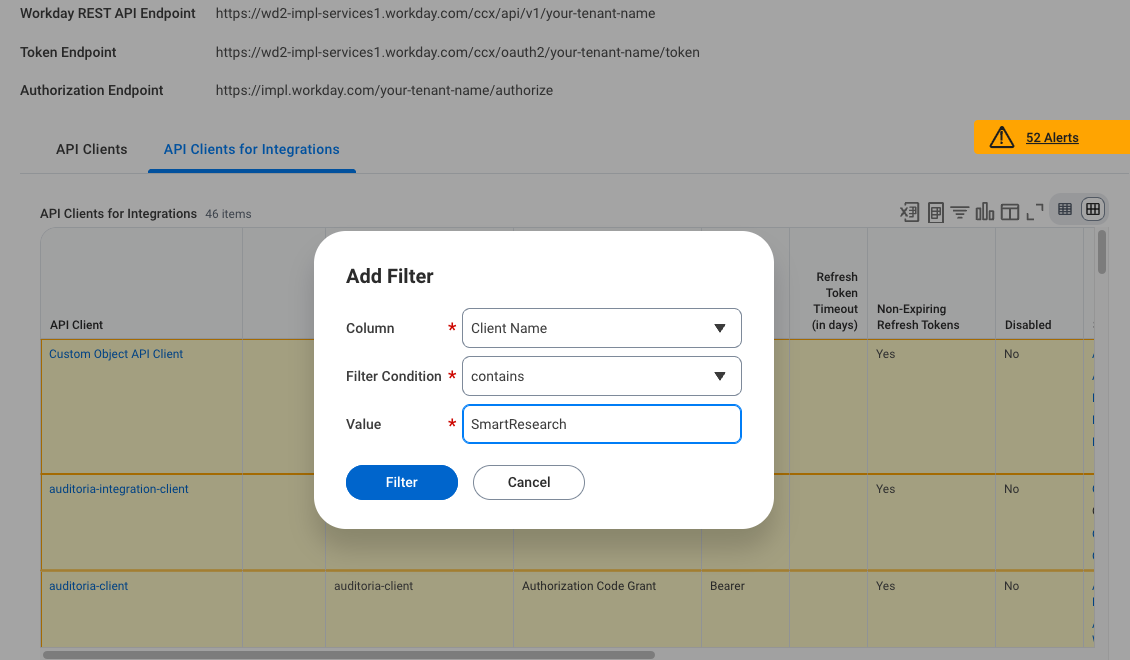Switch to wide grid density view
1130x660 pixels.
tap(1093, 210)
